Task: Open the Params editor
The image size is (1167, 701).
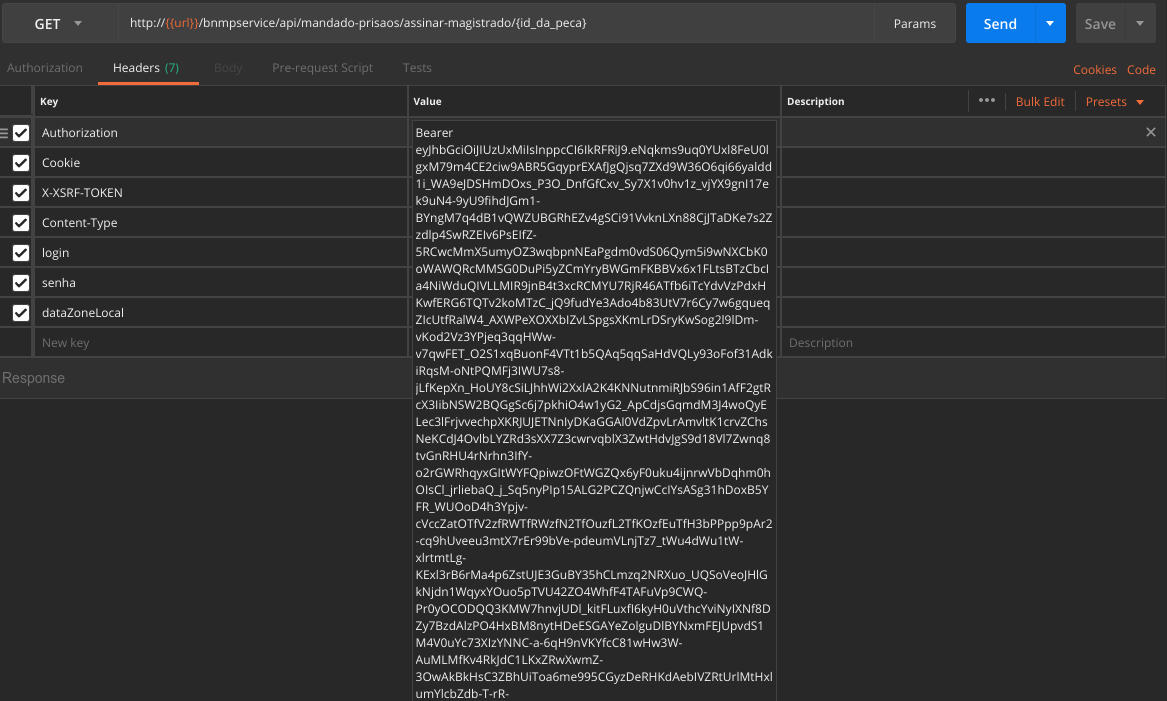Action: click(x=915, y=23)
